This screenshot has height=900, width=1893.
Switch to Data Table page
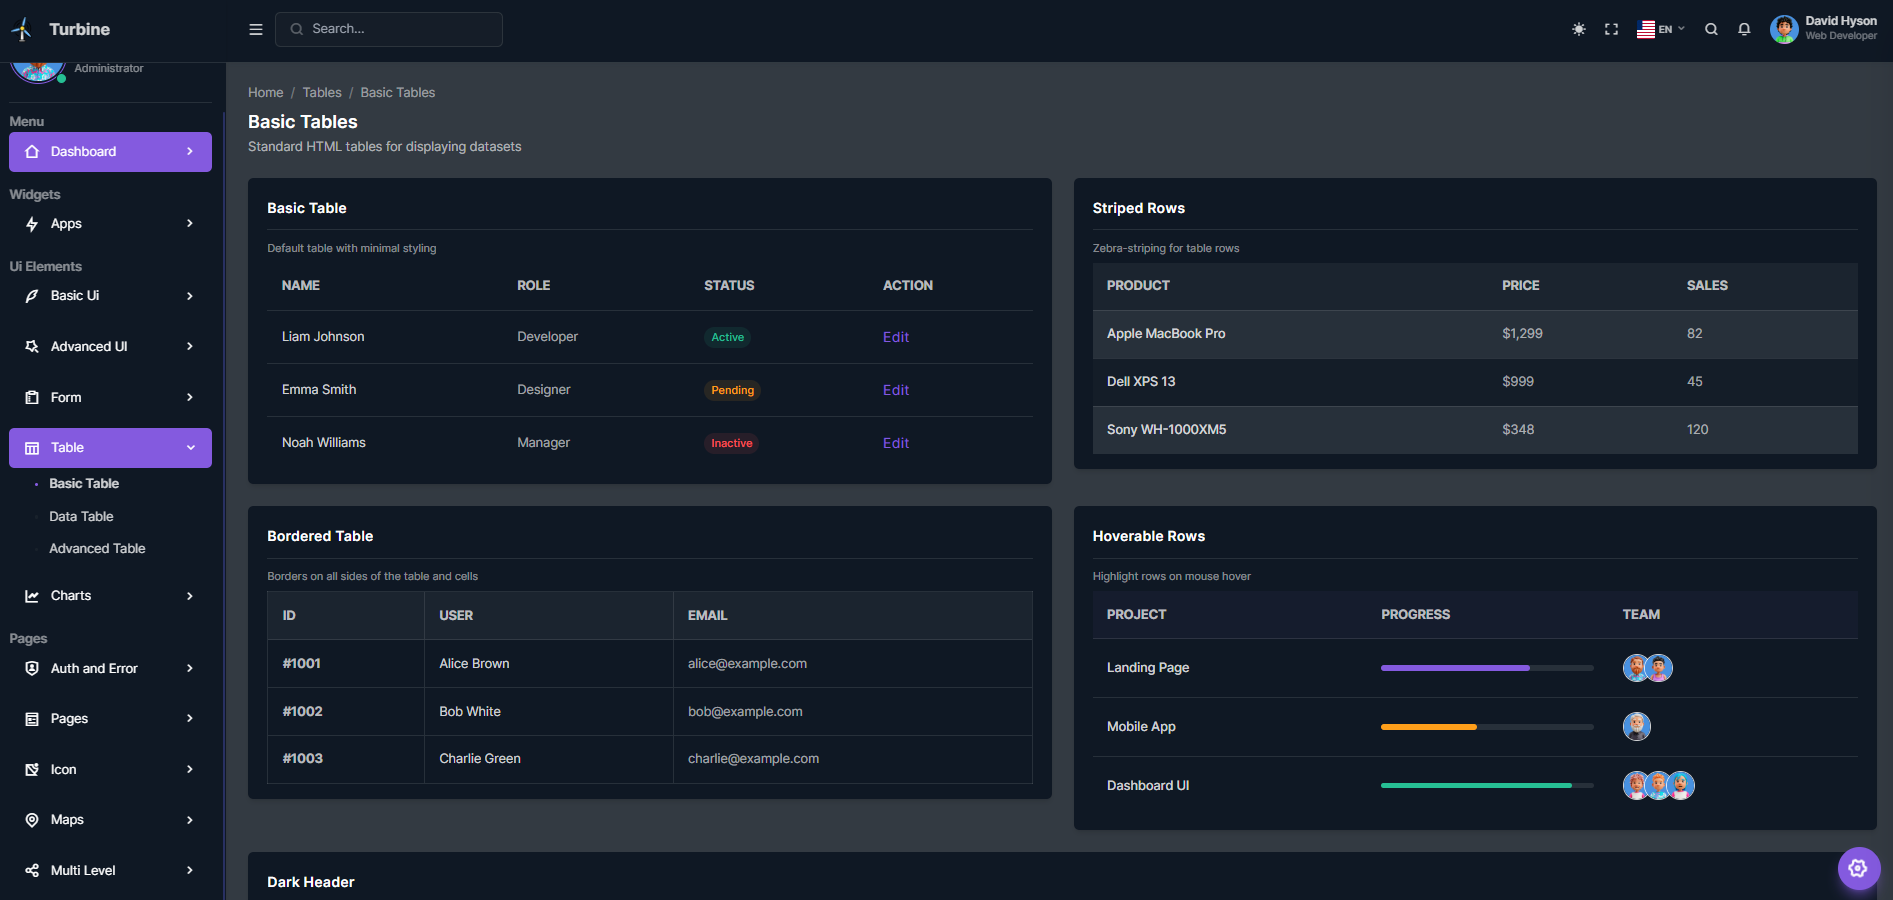(x=81, y=516)
